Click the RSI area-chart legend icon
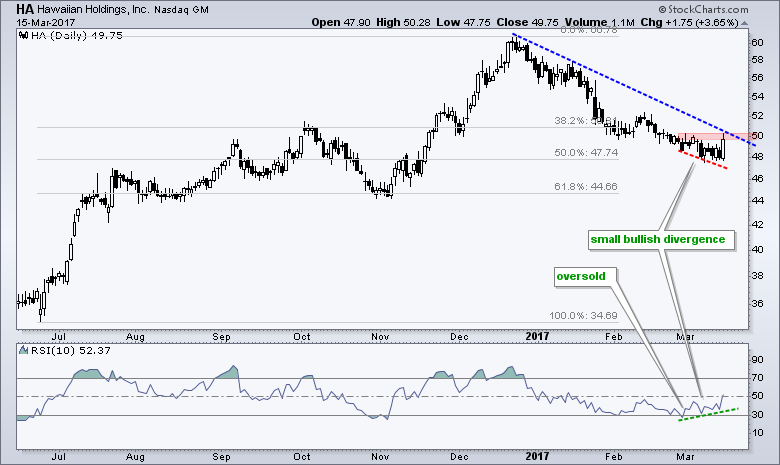Screen dimensions: 780x465 click(23, 350)
